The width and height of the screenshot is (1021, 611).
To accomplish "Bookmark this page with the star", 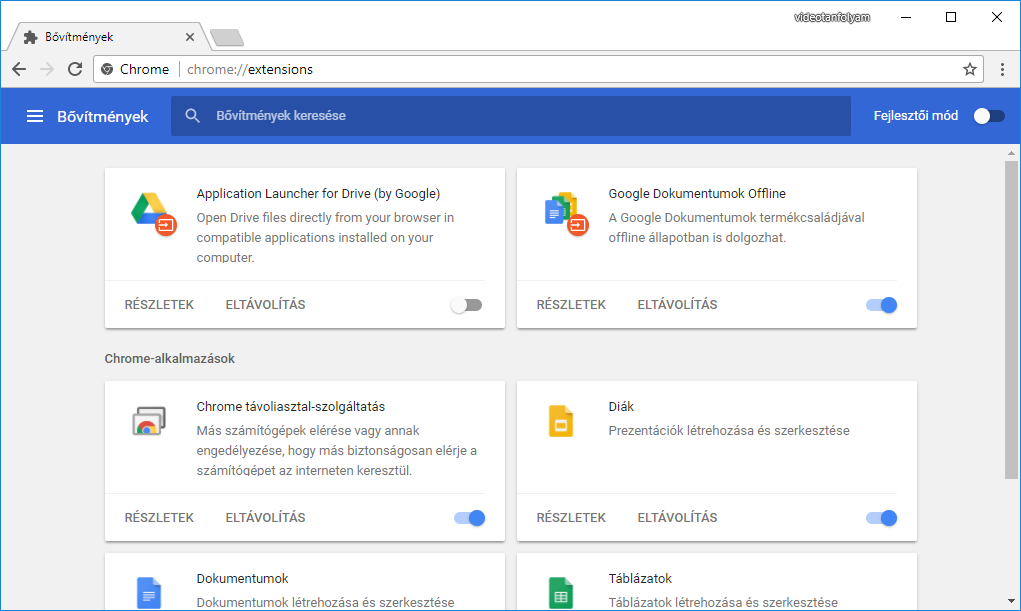I will 970,69.
